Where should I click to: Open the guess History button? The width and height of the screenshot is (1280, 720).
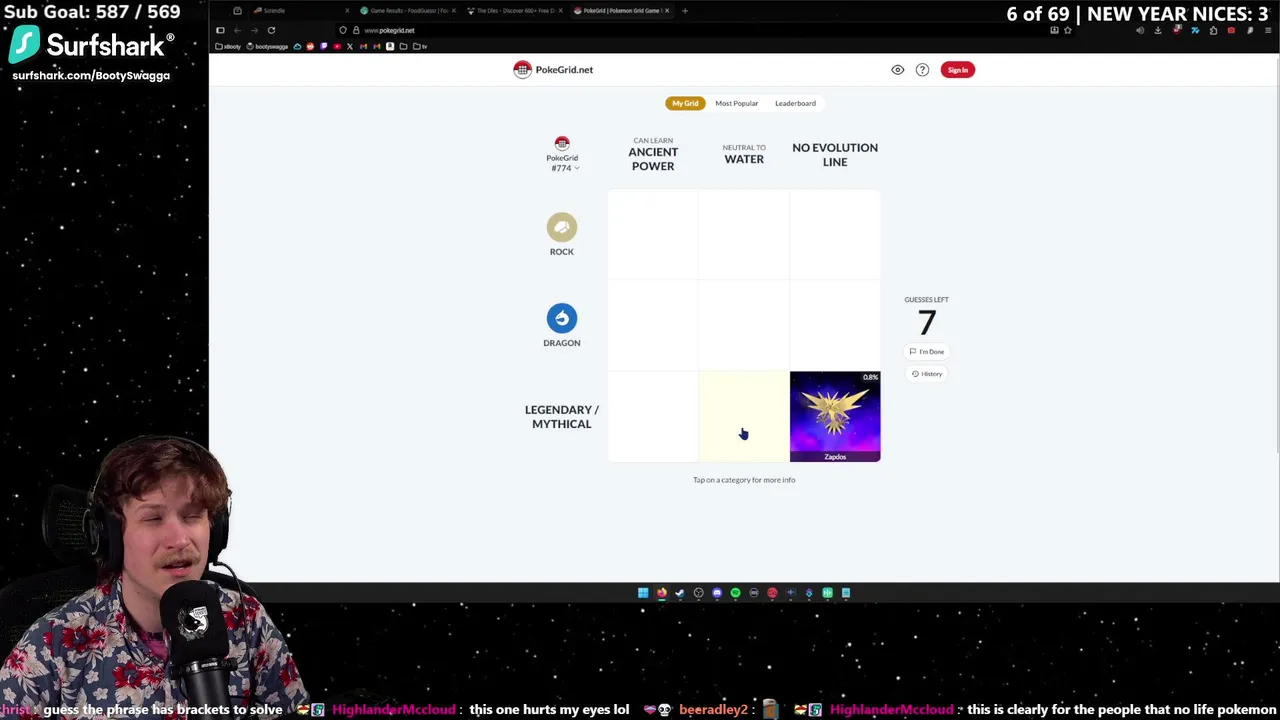point(927,373)
